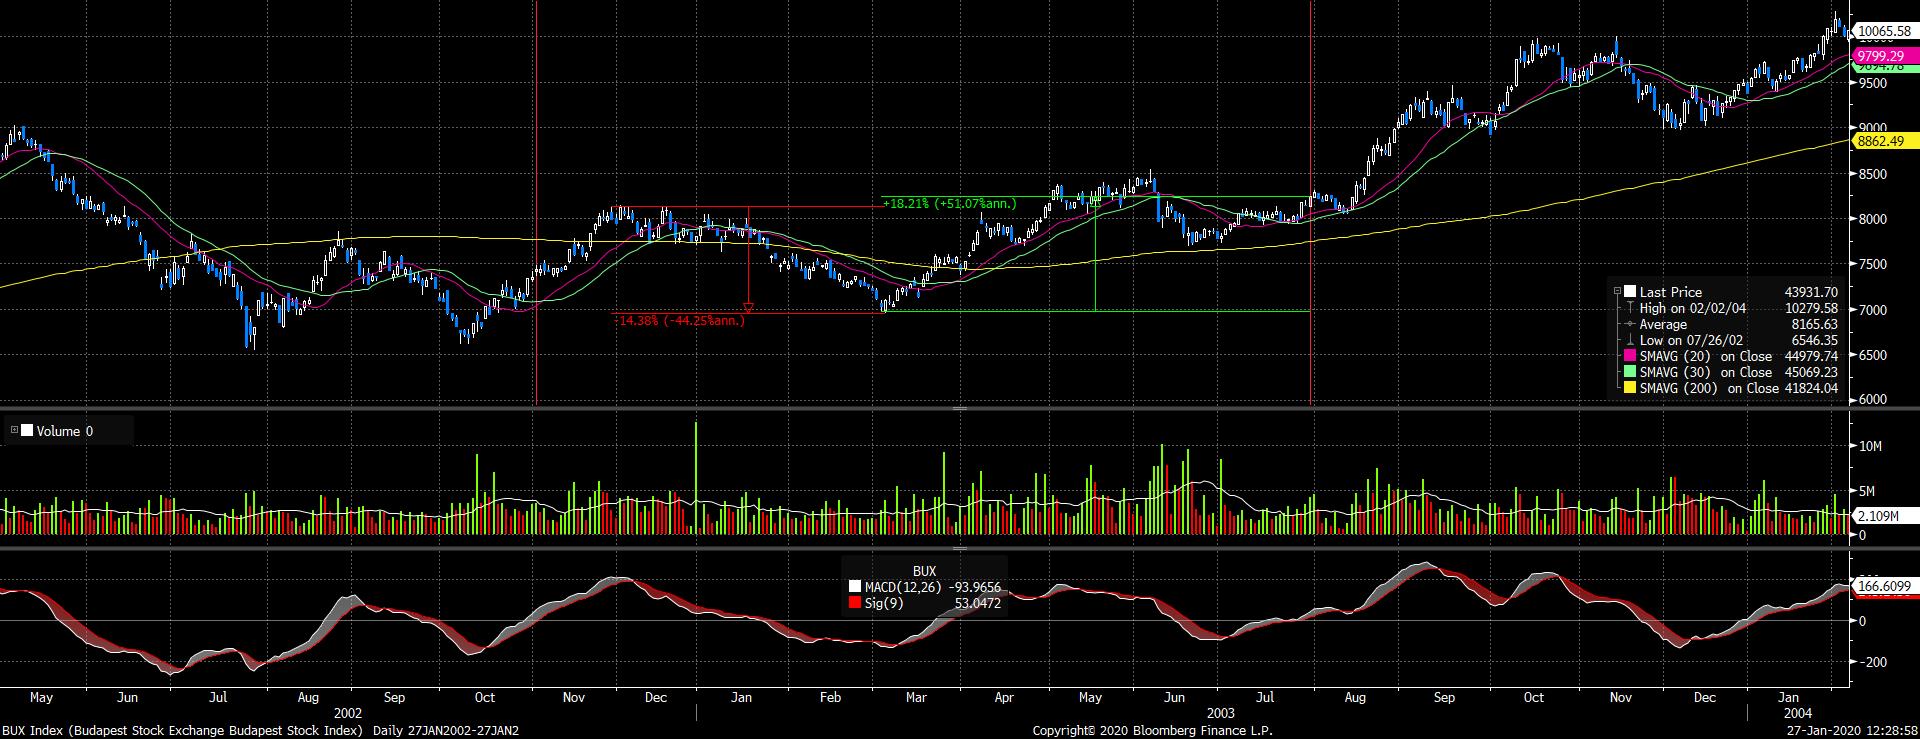Expand the Volume legend box
The width and height of the screenshot is (1920, 739).
(x=14, y=431)
